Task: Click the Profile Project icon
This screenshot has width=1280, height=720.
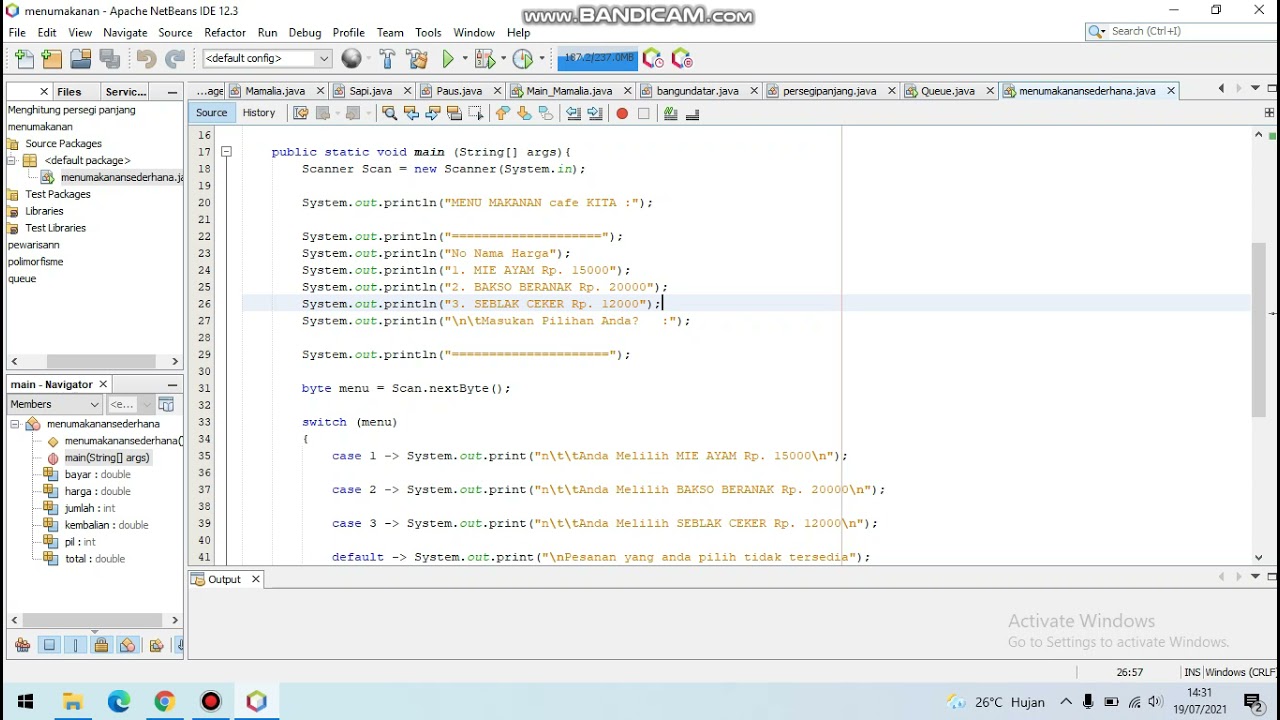Action: [522, 59]
